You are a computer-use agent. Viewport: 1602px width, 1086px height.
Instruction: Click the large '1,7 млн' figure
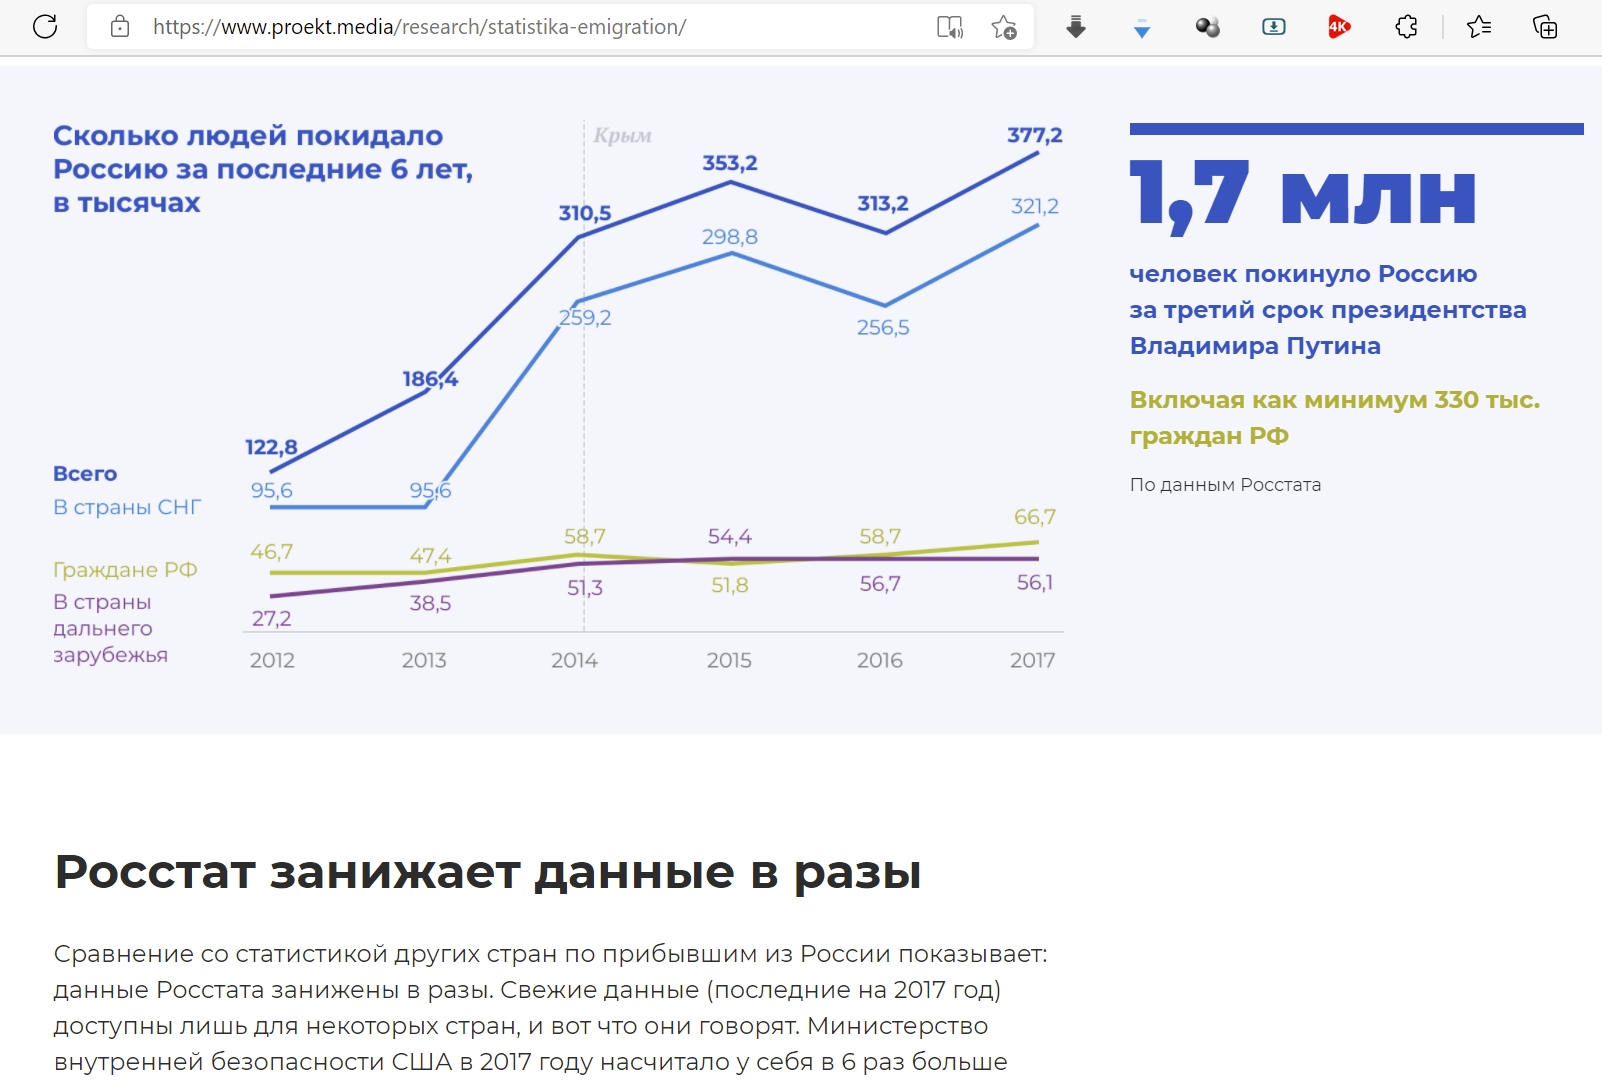coord(1303,196)
